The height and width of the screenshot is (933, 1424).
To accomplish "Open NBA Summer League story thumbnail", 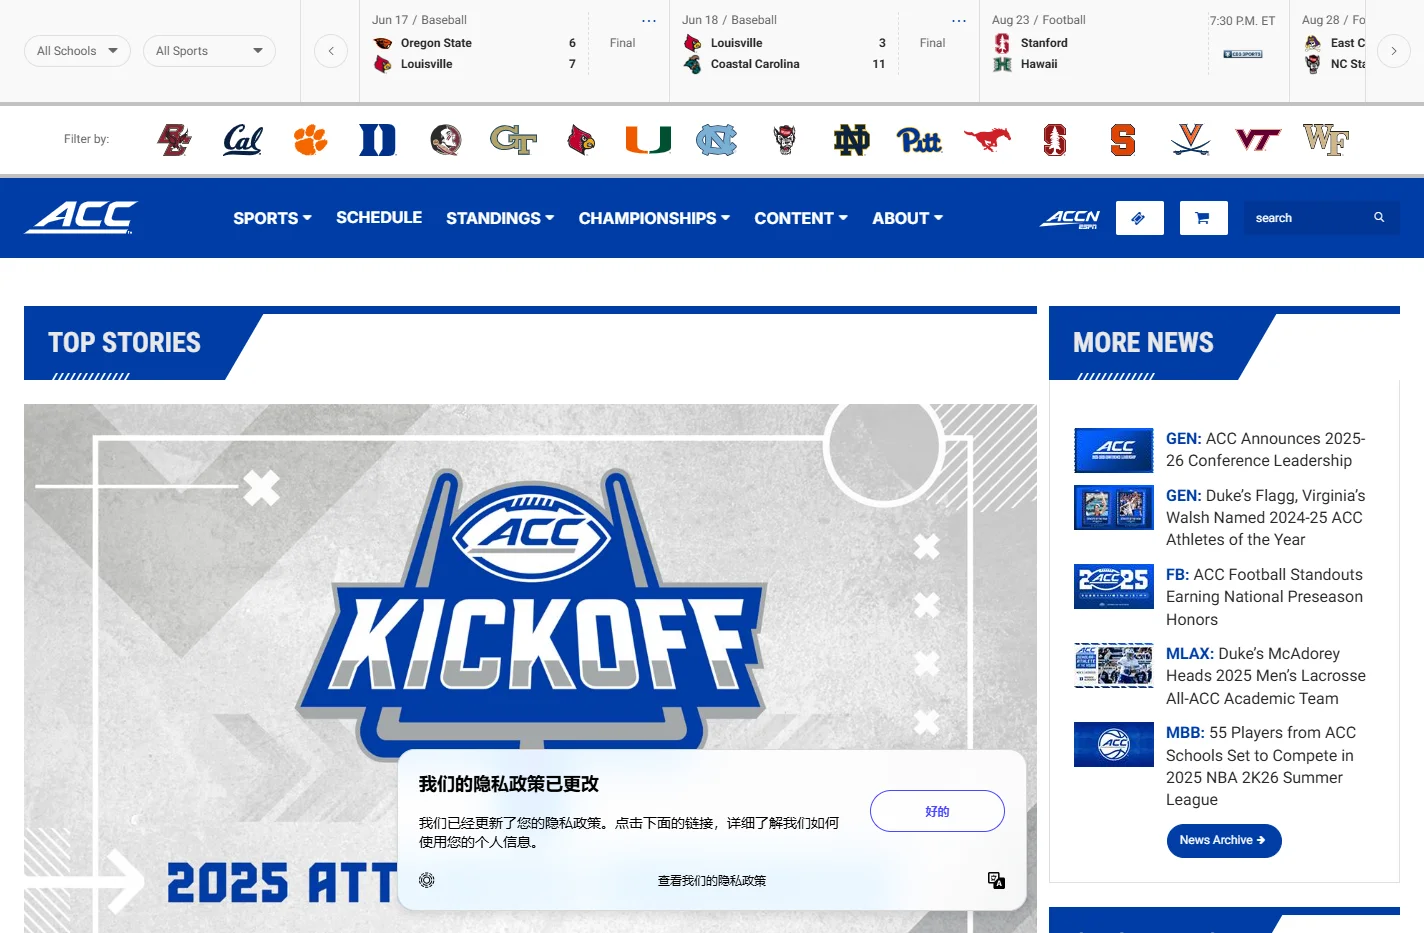I will (x=1114, y=744).
